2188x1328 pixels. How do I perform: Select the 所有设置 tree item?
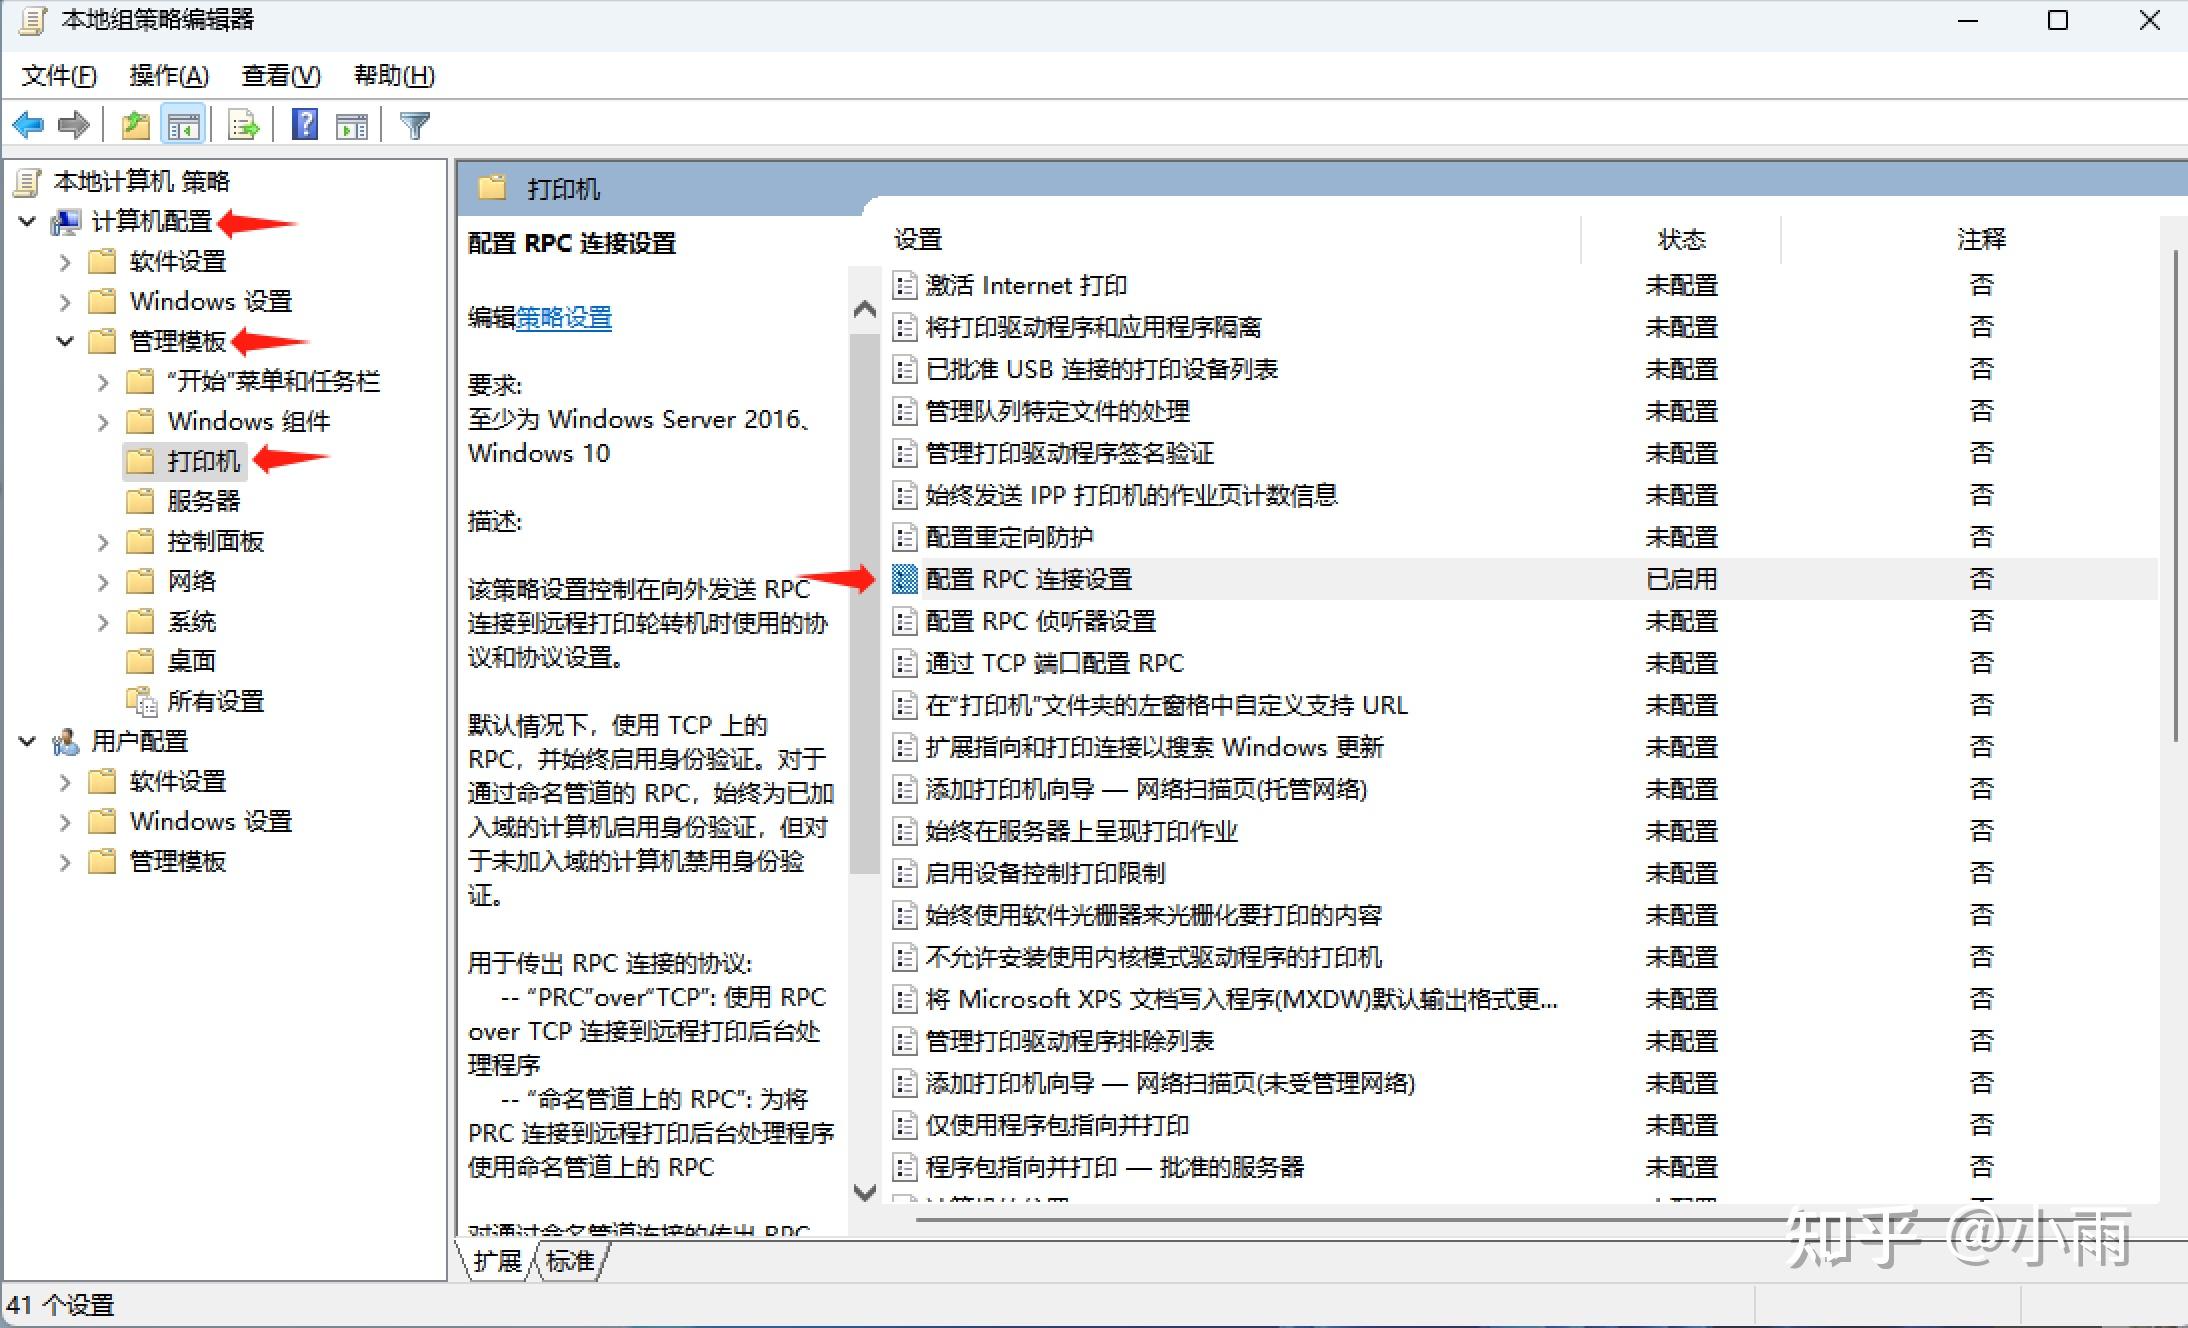pyautogui.click(x=216, y=702)
